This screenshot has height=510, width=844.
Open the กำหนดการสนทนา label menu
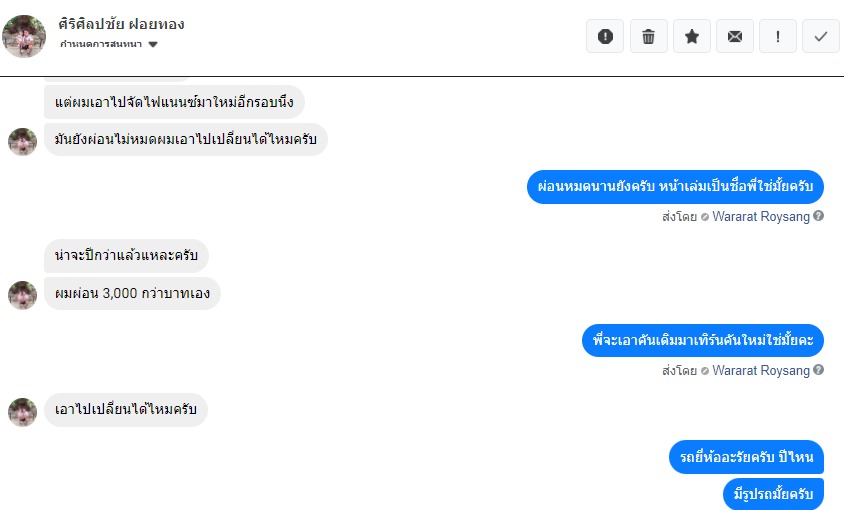(101, 44)
